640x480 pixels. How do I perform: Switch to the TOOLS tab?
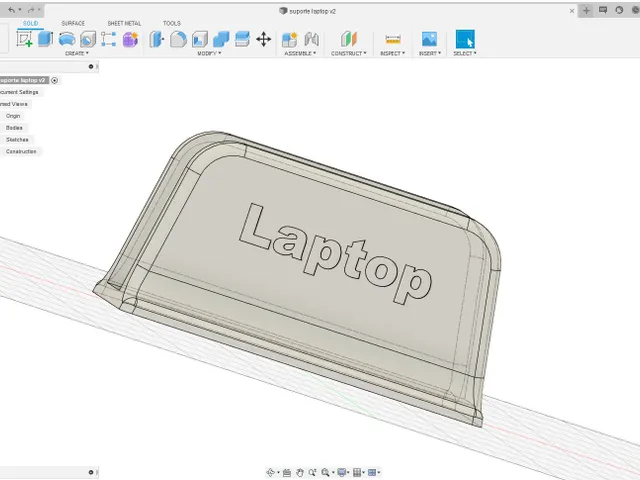(x=172, y=23)
